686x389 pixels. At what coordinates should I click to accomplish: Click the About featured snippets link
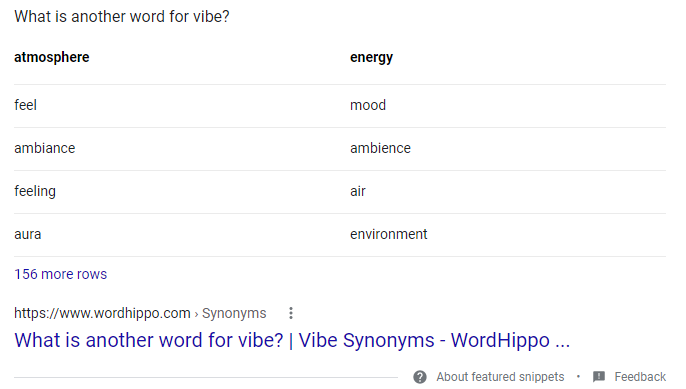500,377
